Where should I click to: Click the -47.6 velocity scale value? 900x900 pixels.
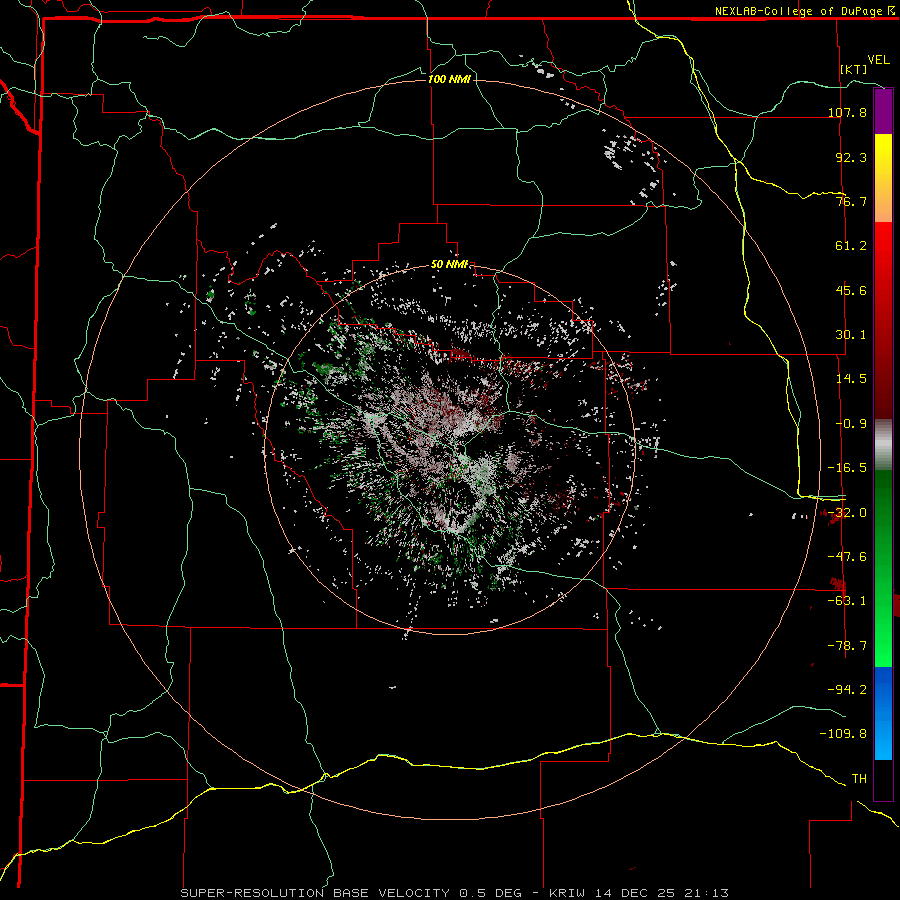click(x=847, y=557)
